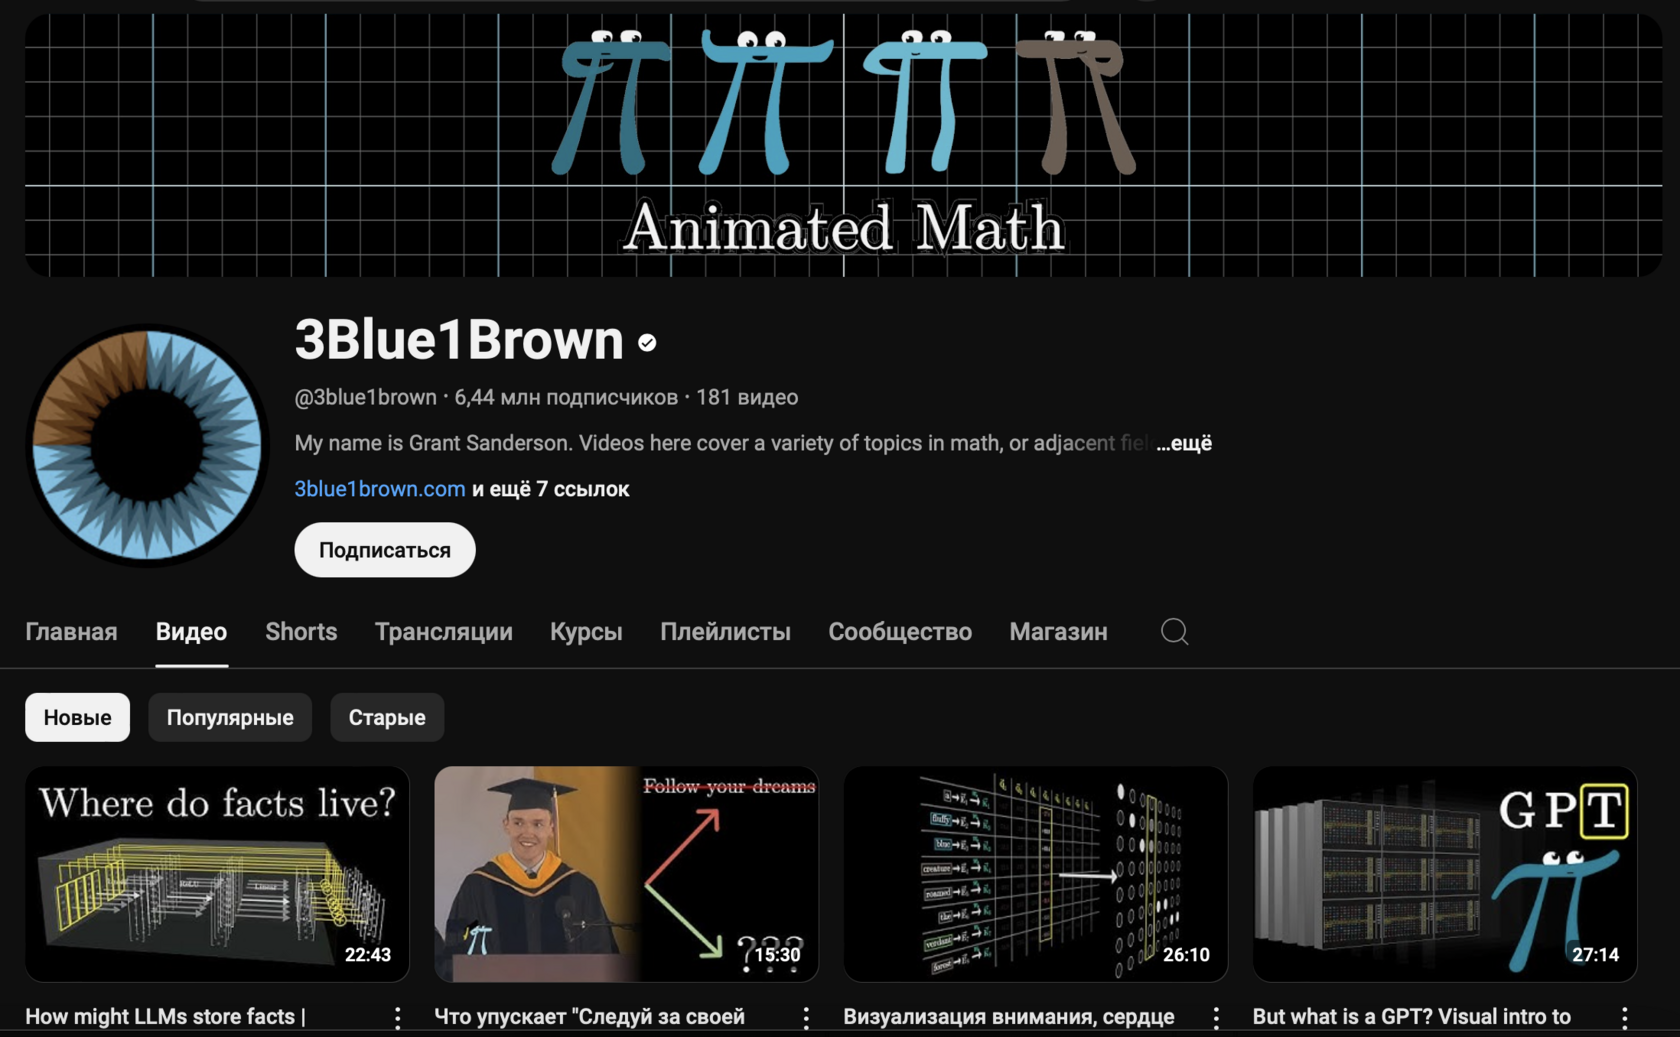The image size is (1680, 1037).
Task: Open the Трансляции tab
Action: 444,632
